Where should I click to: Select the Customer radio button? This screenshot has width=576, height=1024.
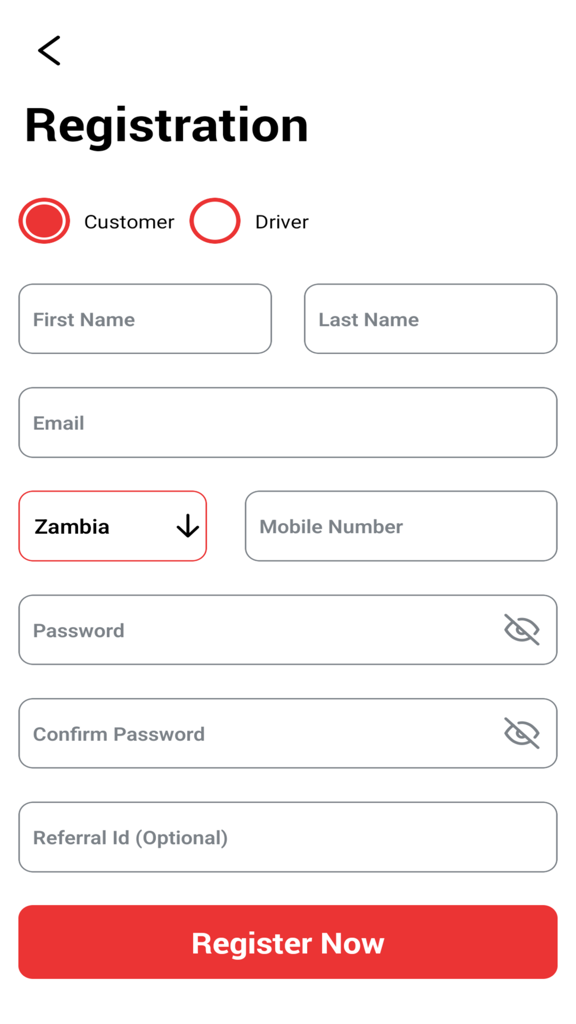point(43,220)
